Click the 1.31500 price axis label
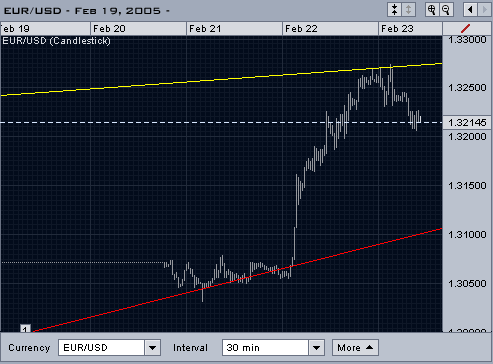 pos(467,186)
